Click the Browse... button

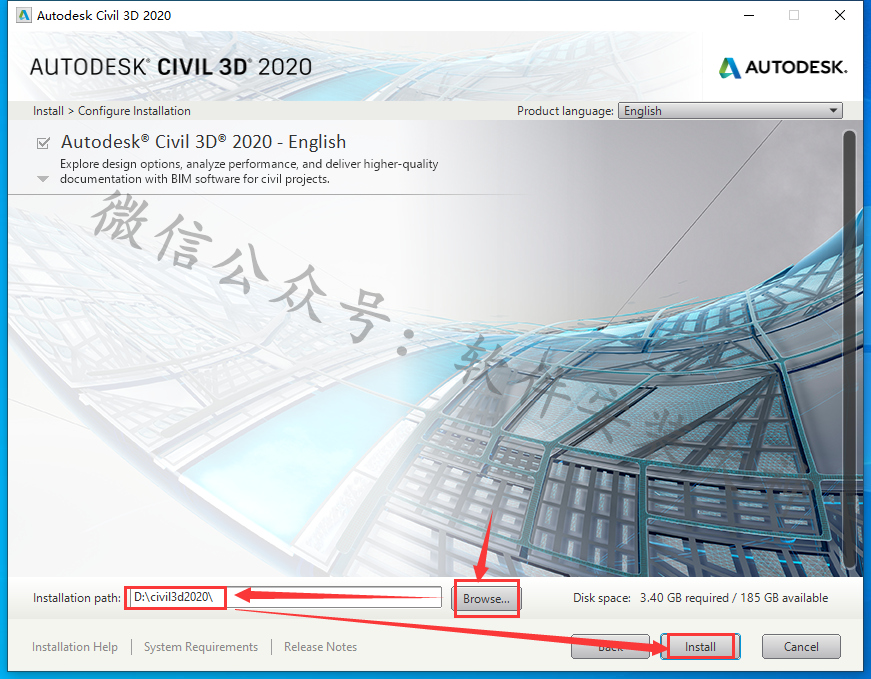pos(487,598)
